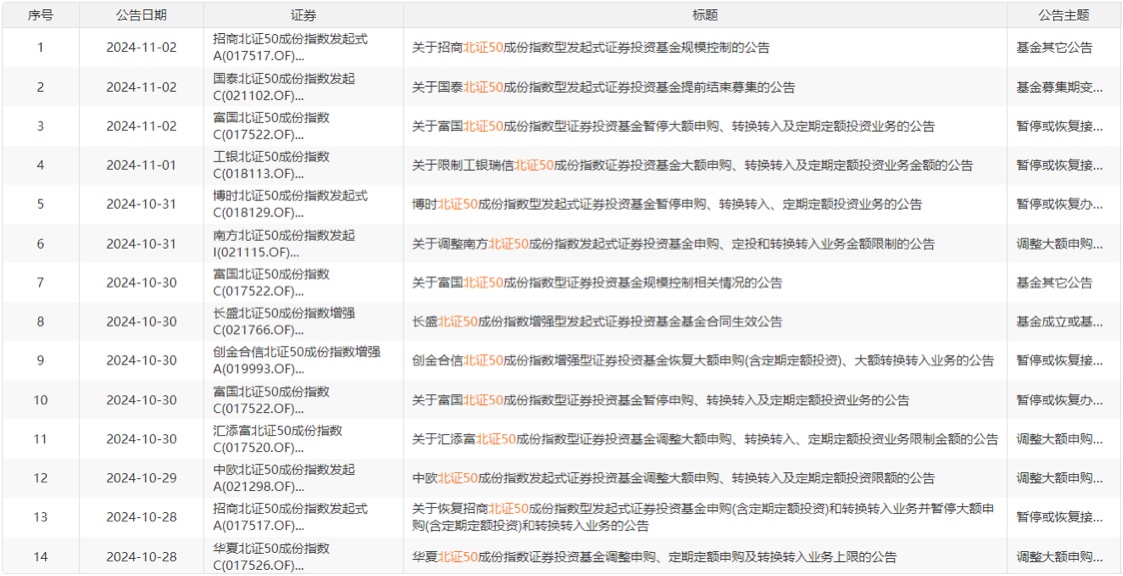Click 基金募集期变 topic in row 2

(x=1059, y=87)
